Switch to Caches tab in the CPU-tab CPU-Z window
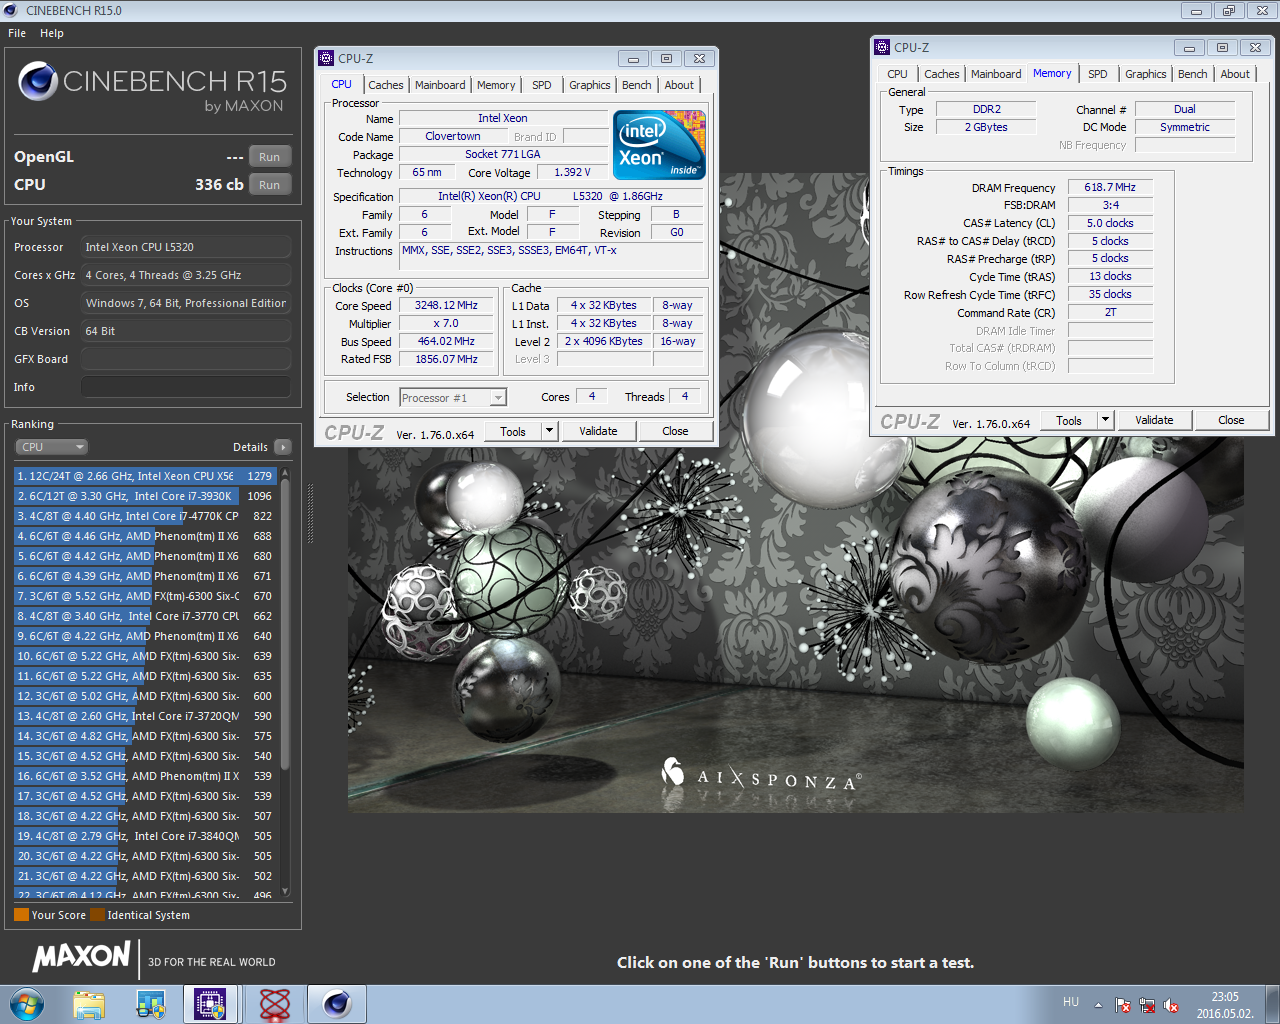The image size is (1280, 1024). tap(385, 85)
